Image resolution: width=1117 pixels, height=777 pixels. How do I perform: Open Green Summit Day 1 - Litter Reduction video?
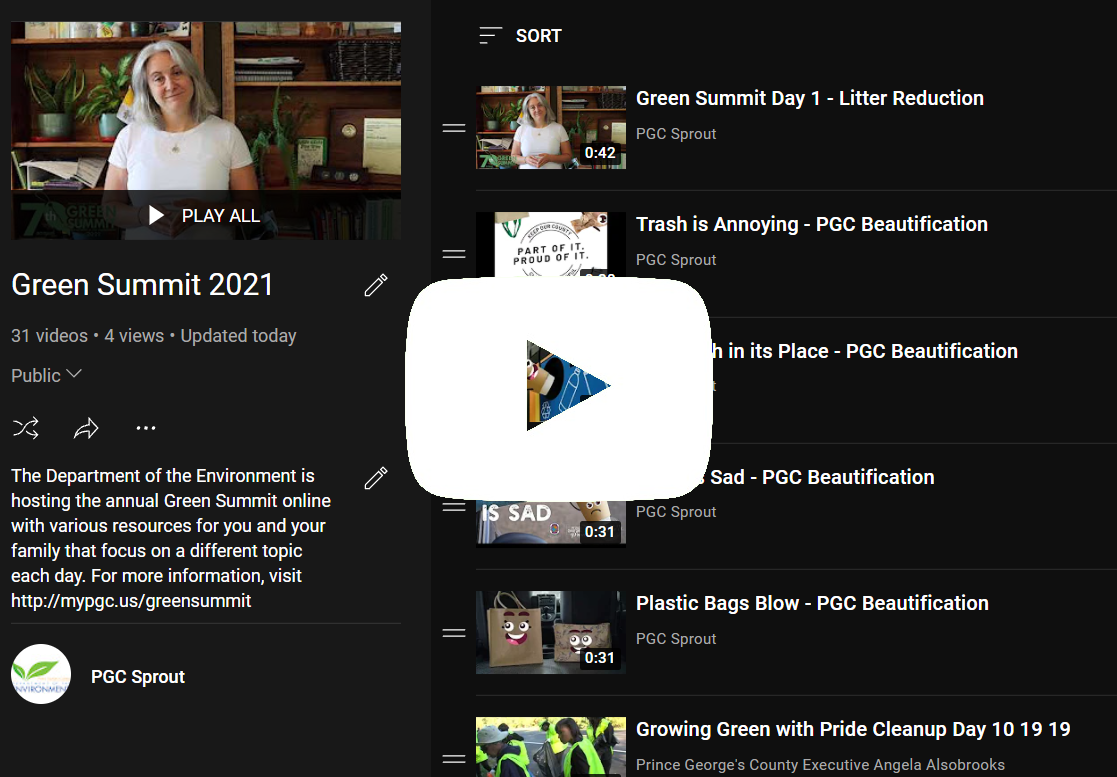[809, 98]
